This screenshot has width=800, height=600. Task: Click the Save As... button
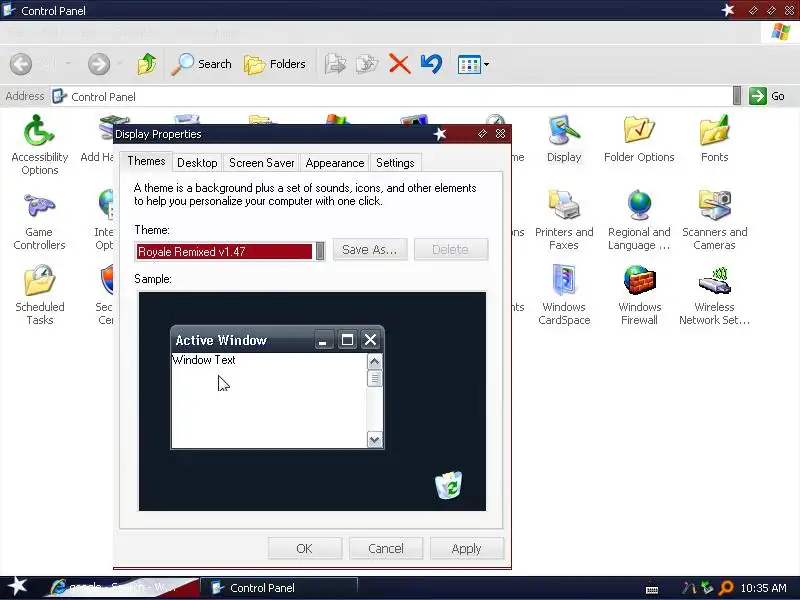[x=370, y=249]
